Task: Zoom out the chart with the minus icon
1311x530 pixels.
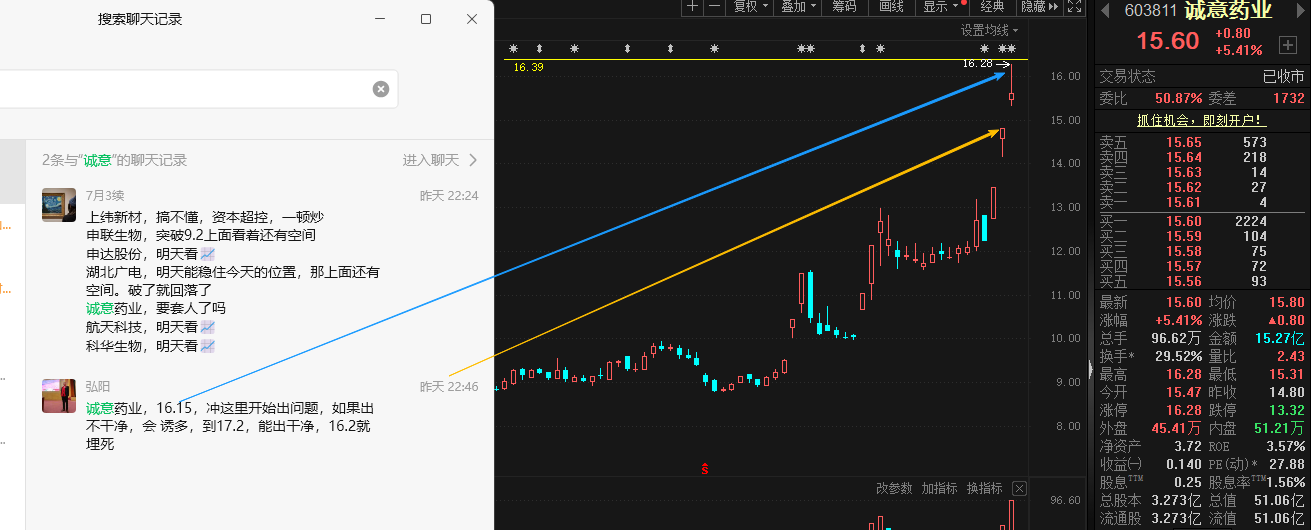Action: coord(714,6)
